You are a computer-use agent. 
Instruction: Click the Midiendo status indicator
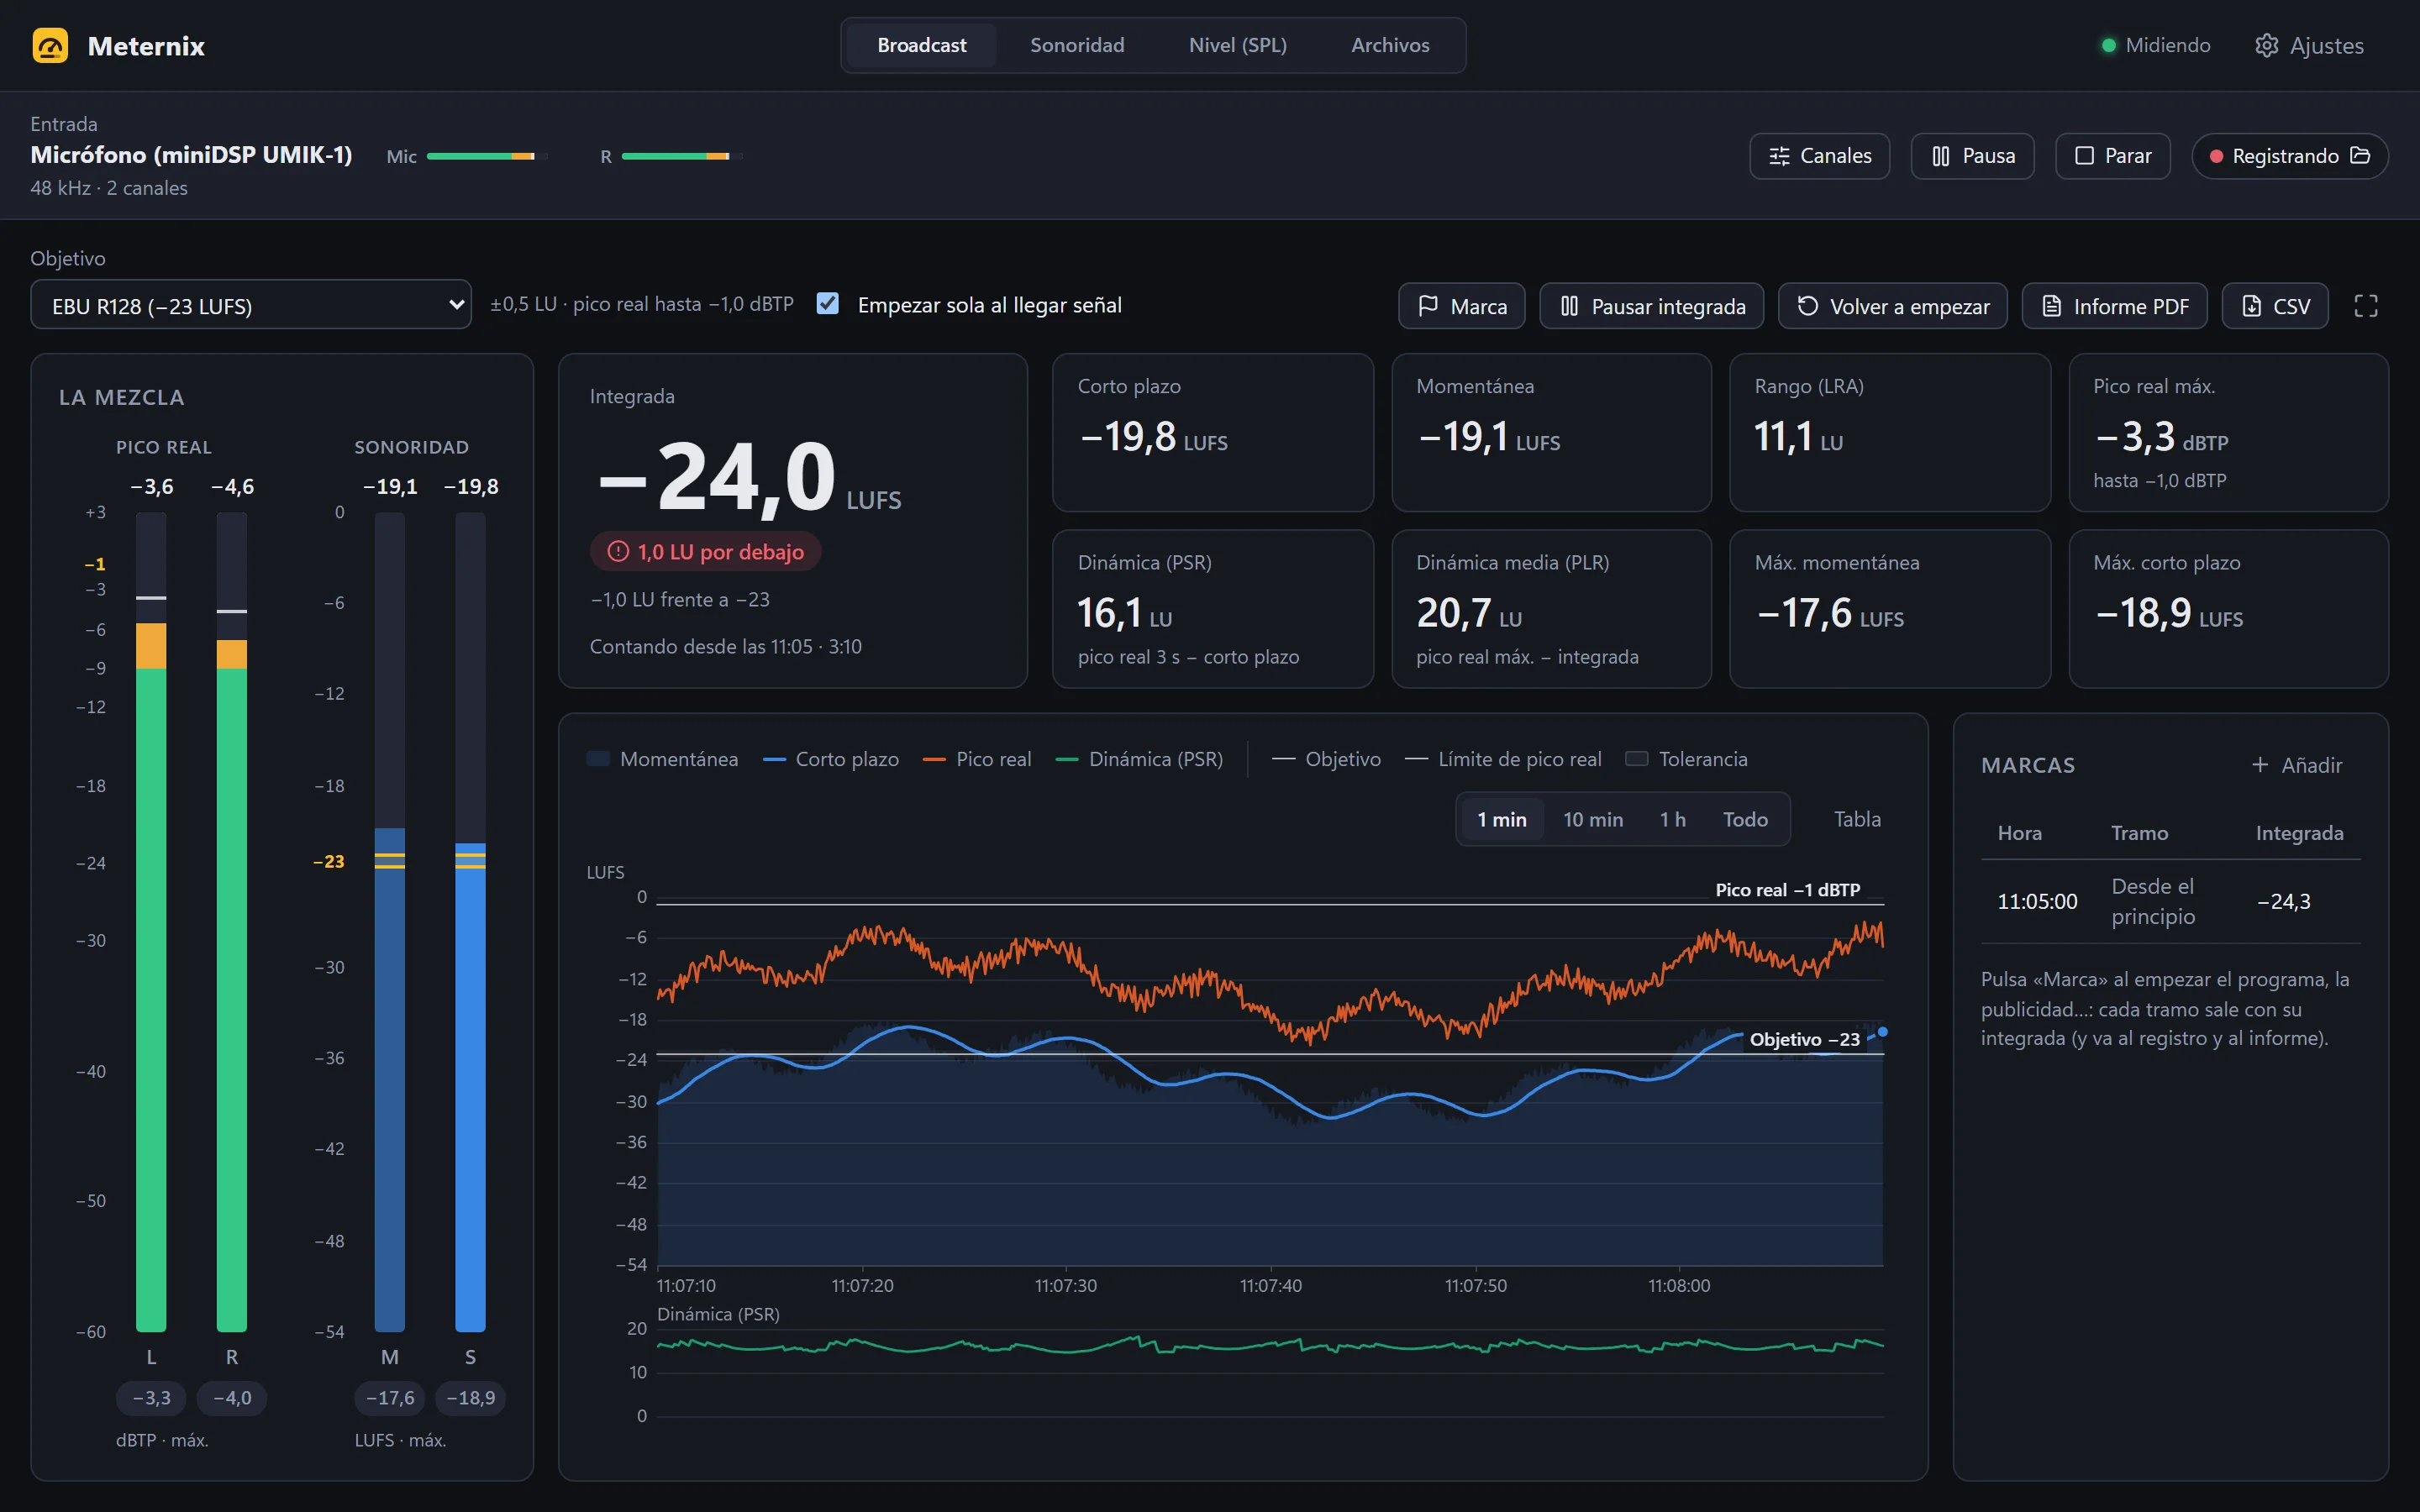tap(2155, 46)
